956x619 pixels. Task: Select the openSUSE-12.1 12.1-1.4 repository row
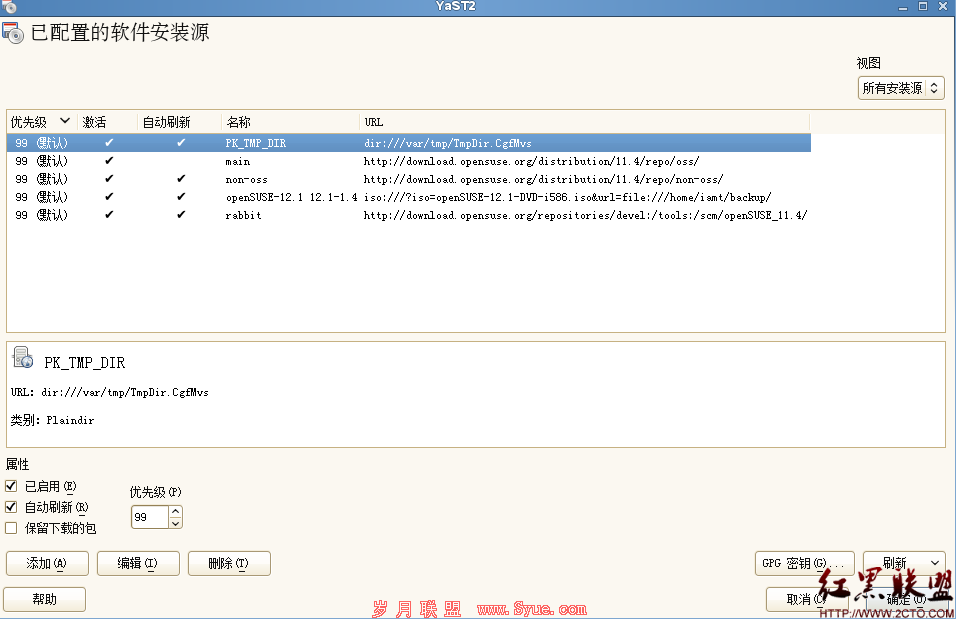tap(408, 196)
